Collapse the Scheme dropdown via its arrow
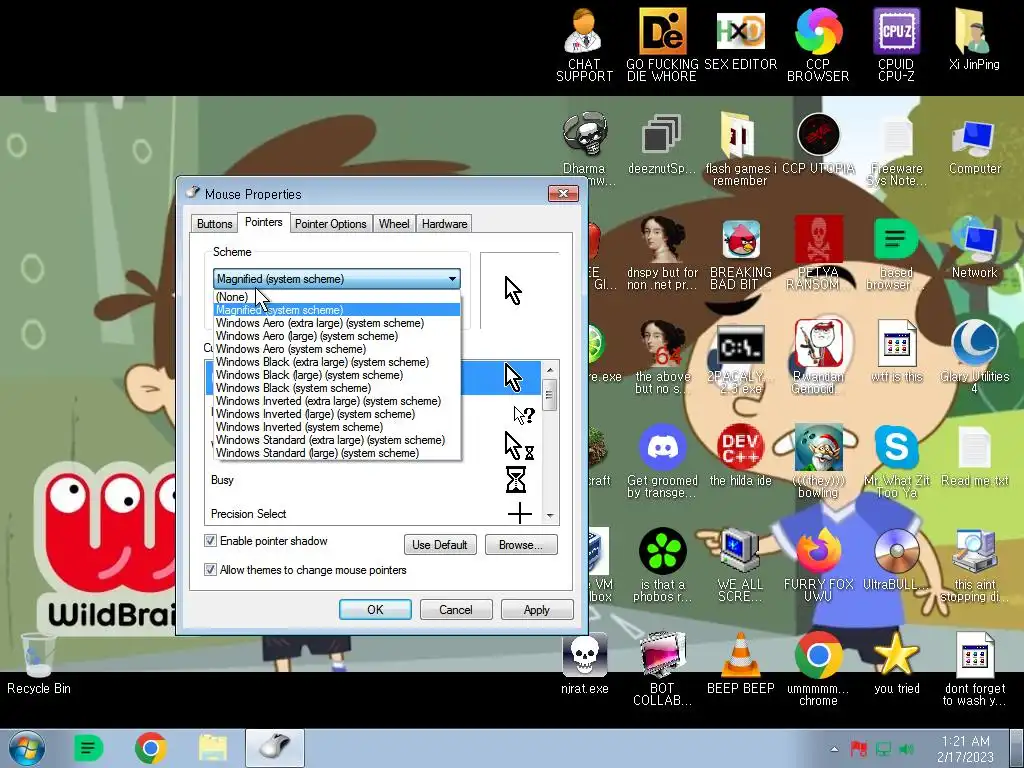The height and width of the screenshot is (768, 1024). (x=452, y=279)
